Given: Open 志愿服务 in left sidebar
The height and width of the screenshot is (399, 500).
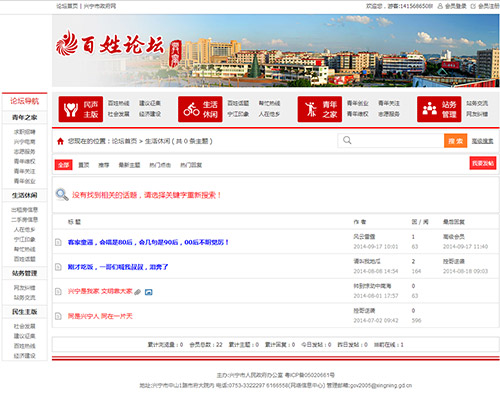Looking at the screenshot, I should (x=25, y=152).
